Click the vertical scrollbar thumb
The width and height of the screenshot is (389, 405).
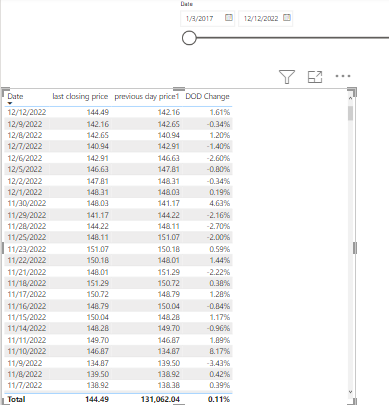(350, 113)
